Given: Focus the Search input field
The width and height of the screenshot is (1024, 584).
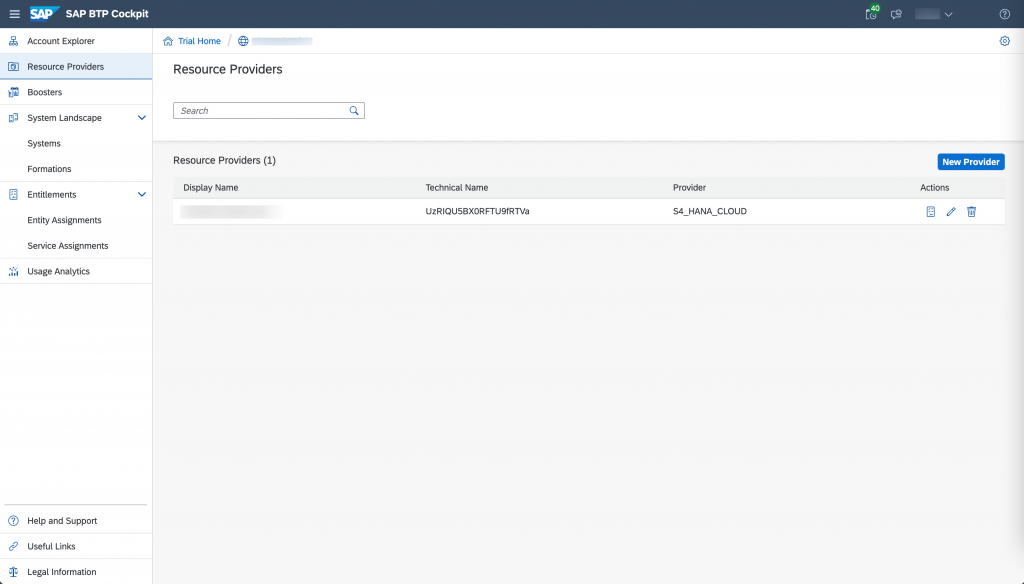Looking at the screenshot, I should coord(268,110).
